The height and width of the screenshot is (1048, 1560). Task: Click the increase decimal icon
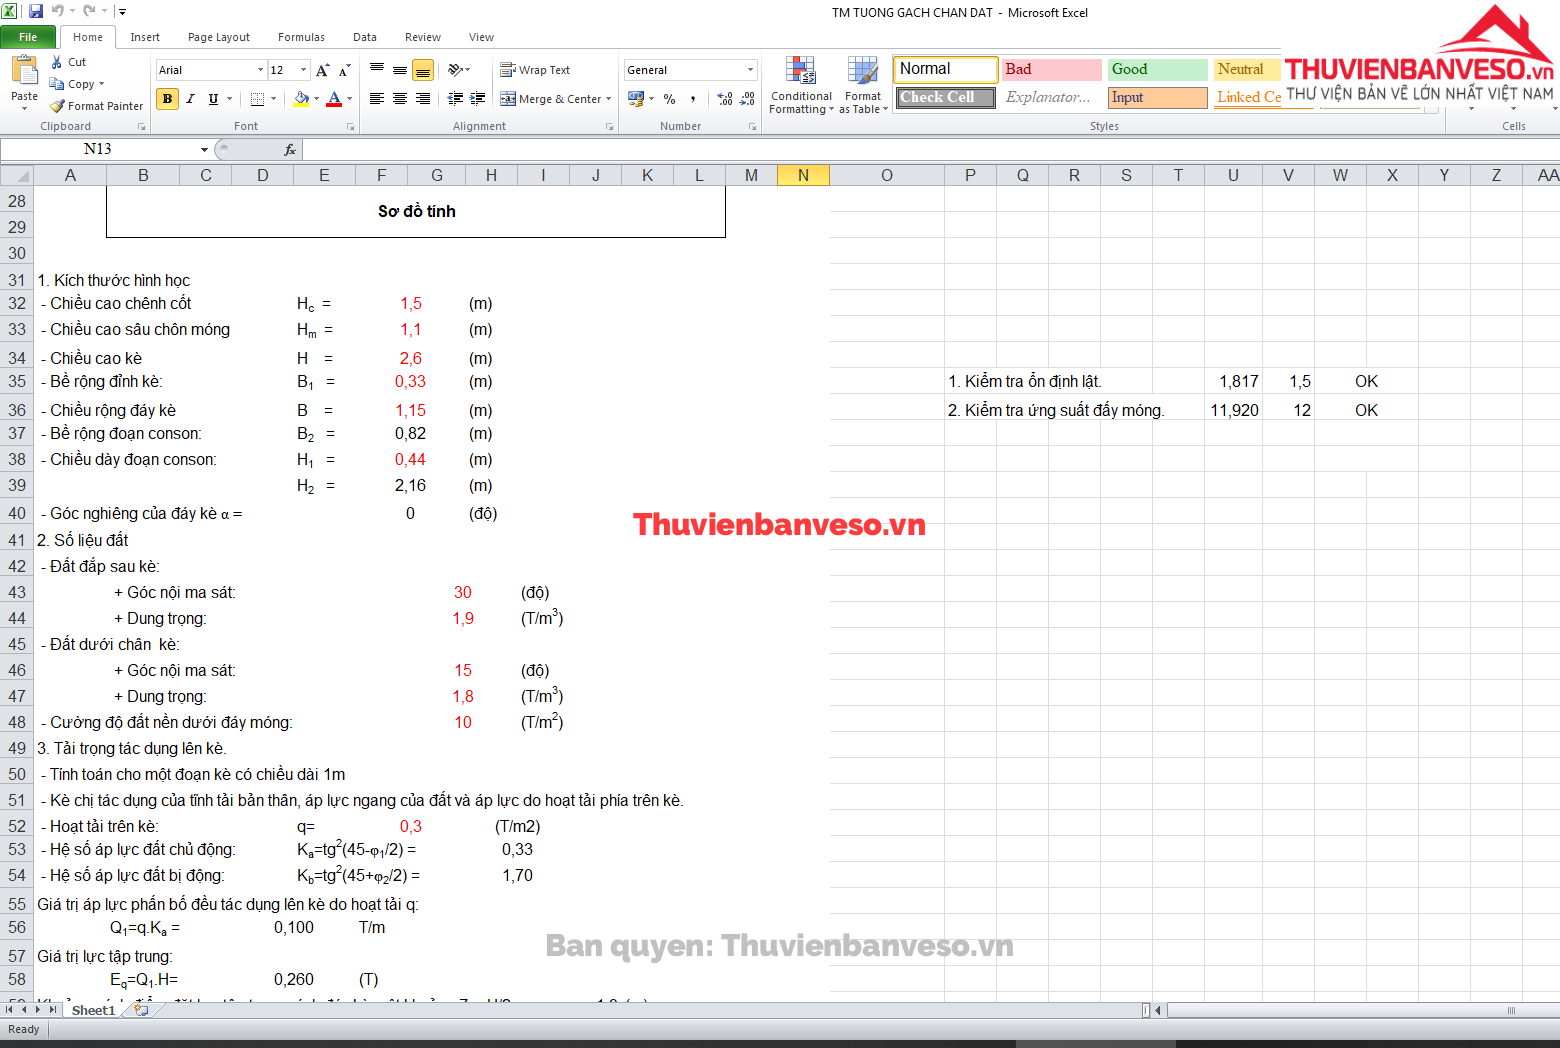(x=725, y=99)
